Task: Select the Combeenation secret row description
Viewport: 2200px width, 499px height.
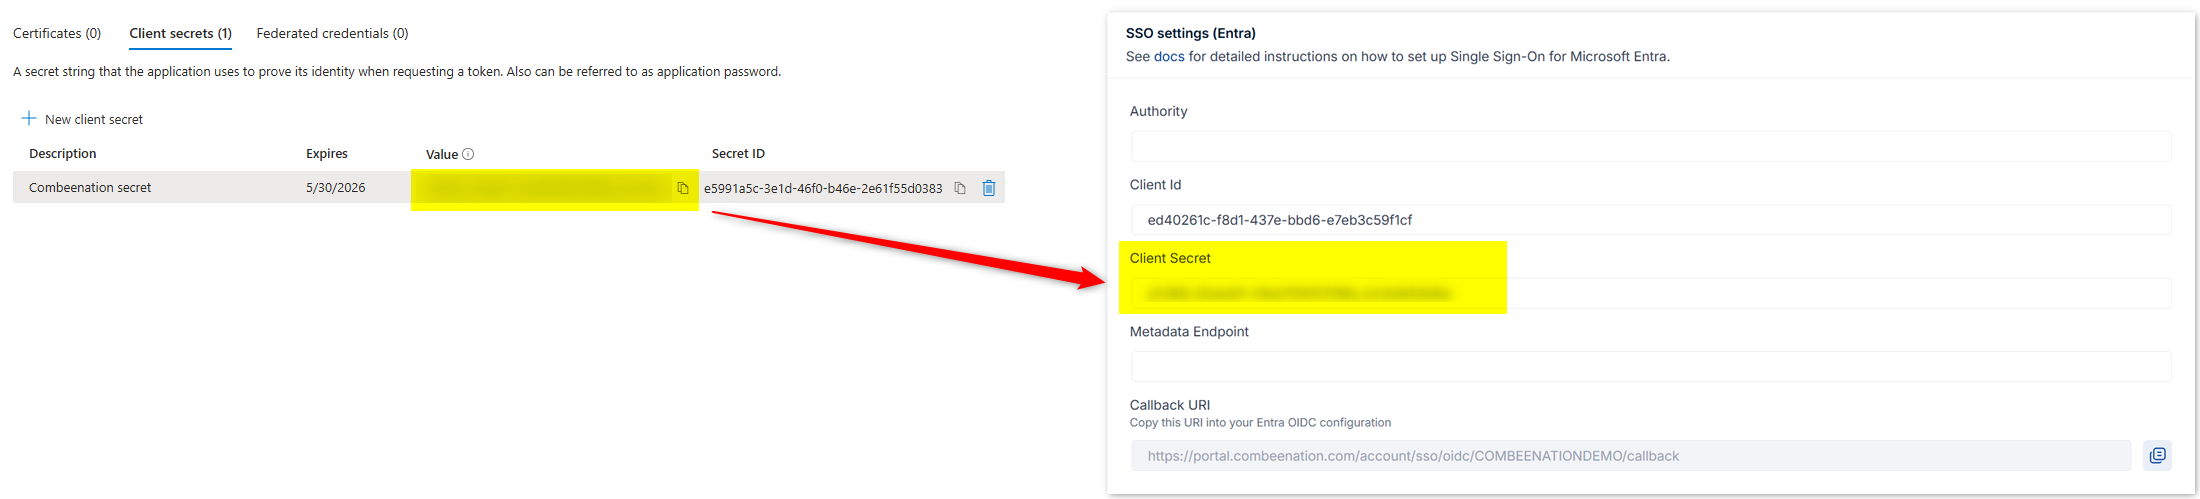Action: [x=90, y=187]
